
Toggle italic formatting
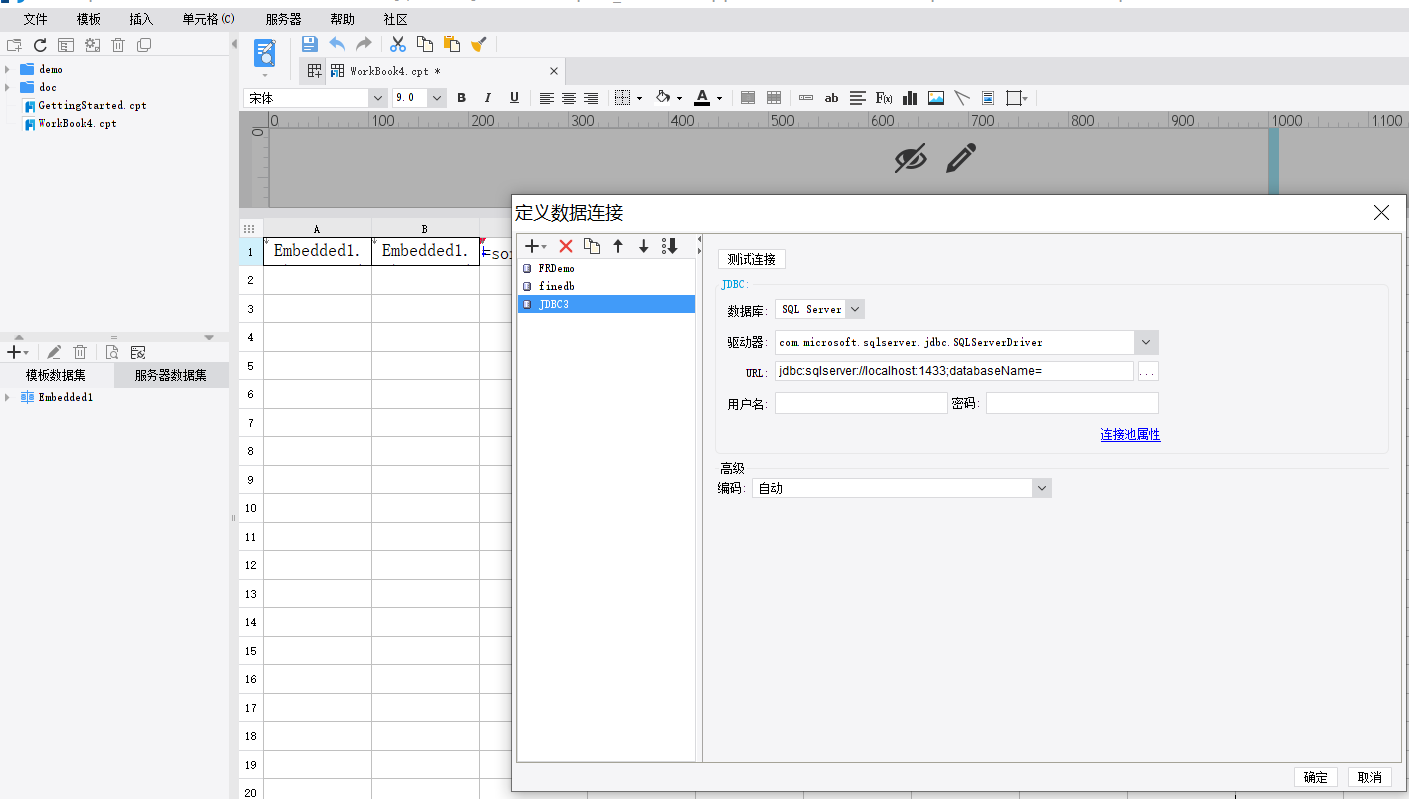click(x=488, y=98)
